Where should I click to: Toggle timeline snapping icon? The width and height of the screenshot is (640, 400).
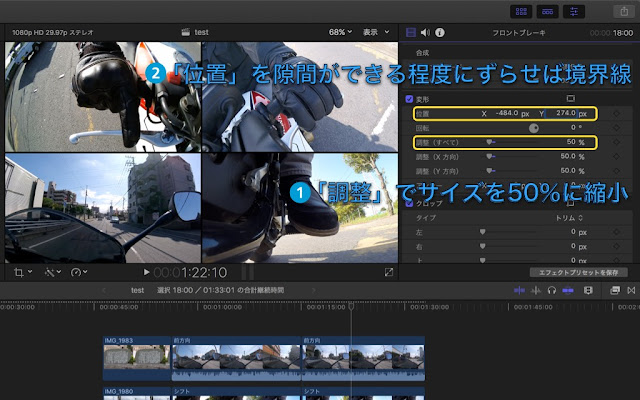[x=568, y=290]
